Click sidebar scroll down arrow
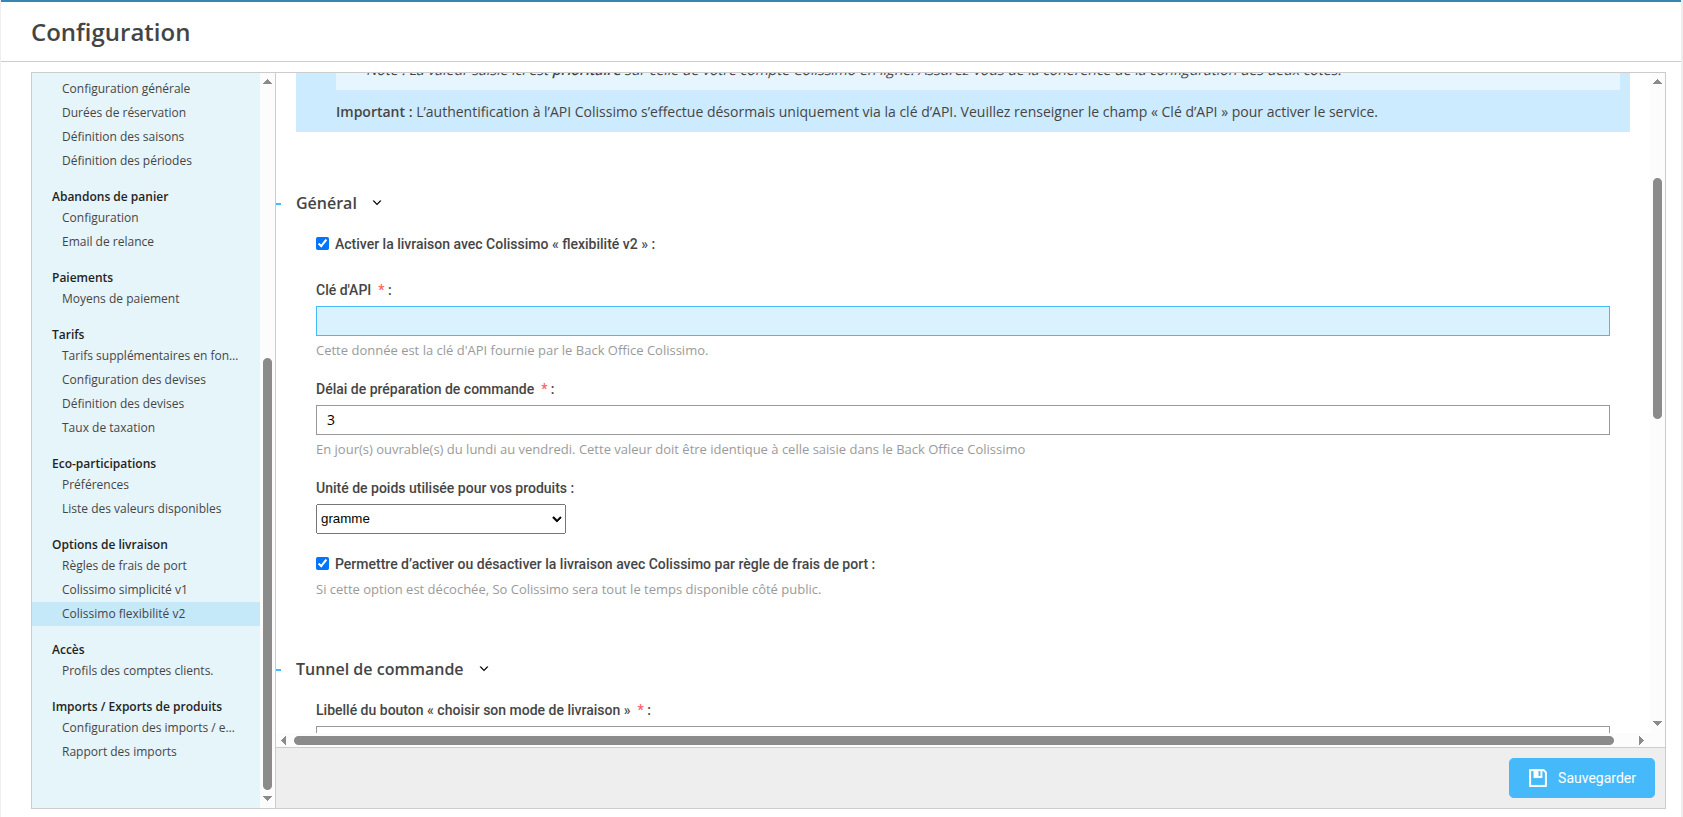The width and height of the screenshot is (1683, 817). pos(267,799)
